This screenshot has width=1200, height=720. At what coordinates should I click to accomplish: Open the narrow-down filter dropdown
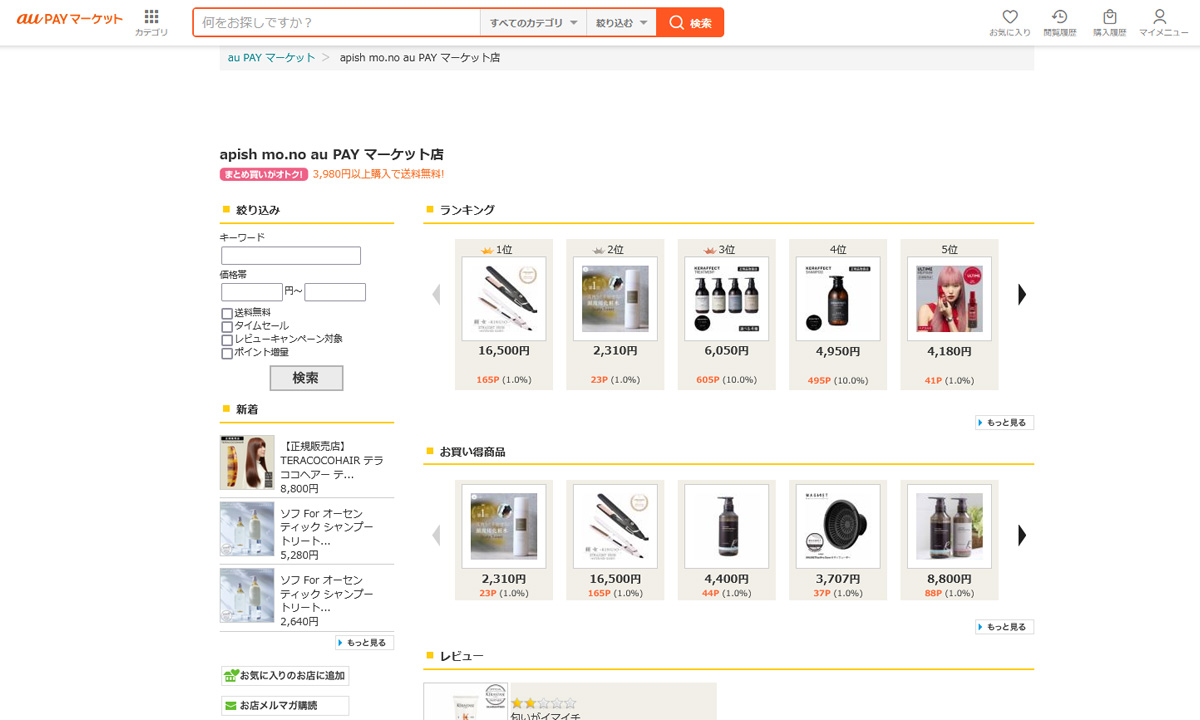(x=621, y=23)
